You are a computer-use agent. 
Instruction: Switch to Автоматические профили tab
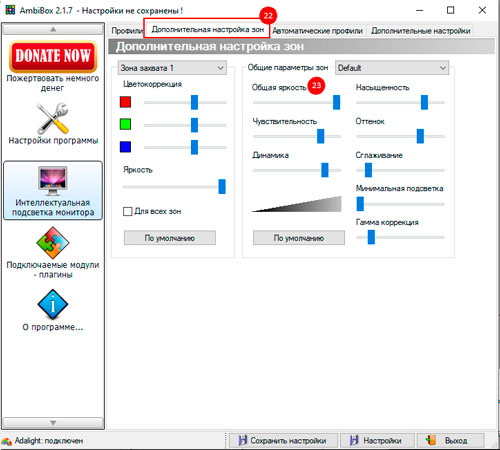[318, 31]
